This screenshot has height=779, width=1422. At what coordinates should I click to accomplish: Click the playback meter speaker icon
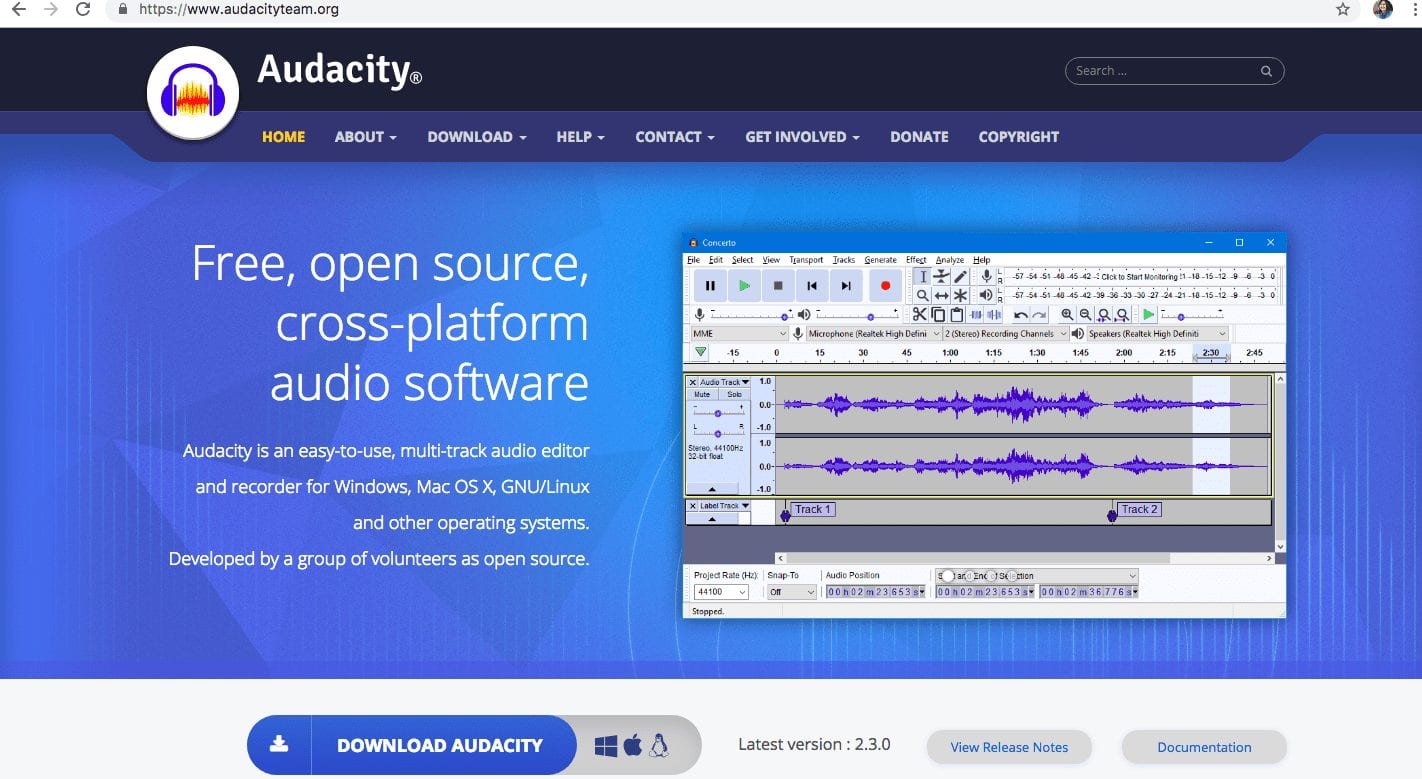(986, 295)
